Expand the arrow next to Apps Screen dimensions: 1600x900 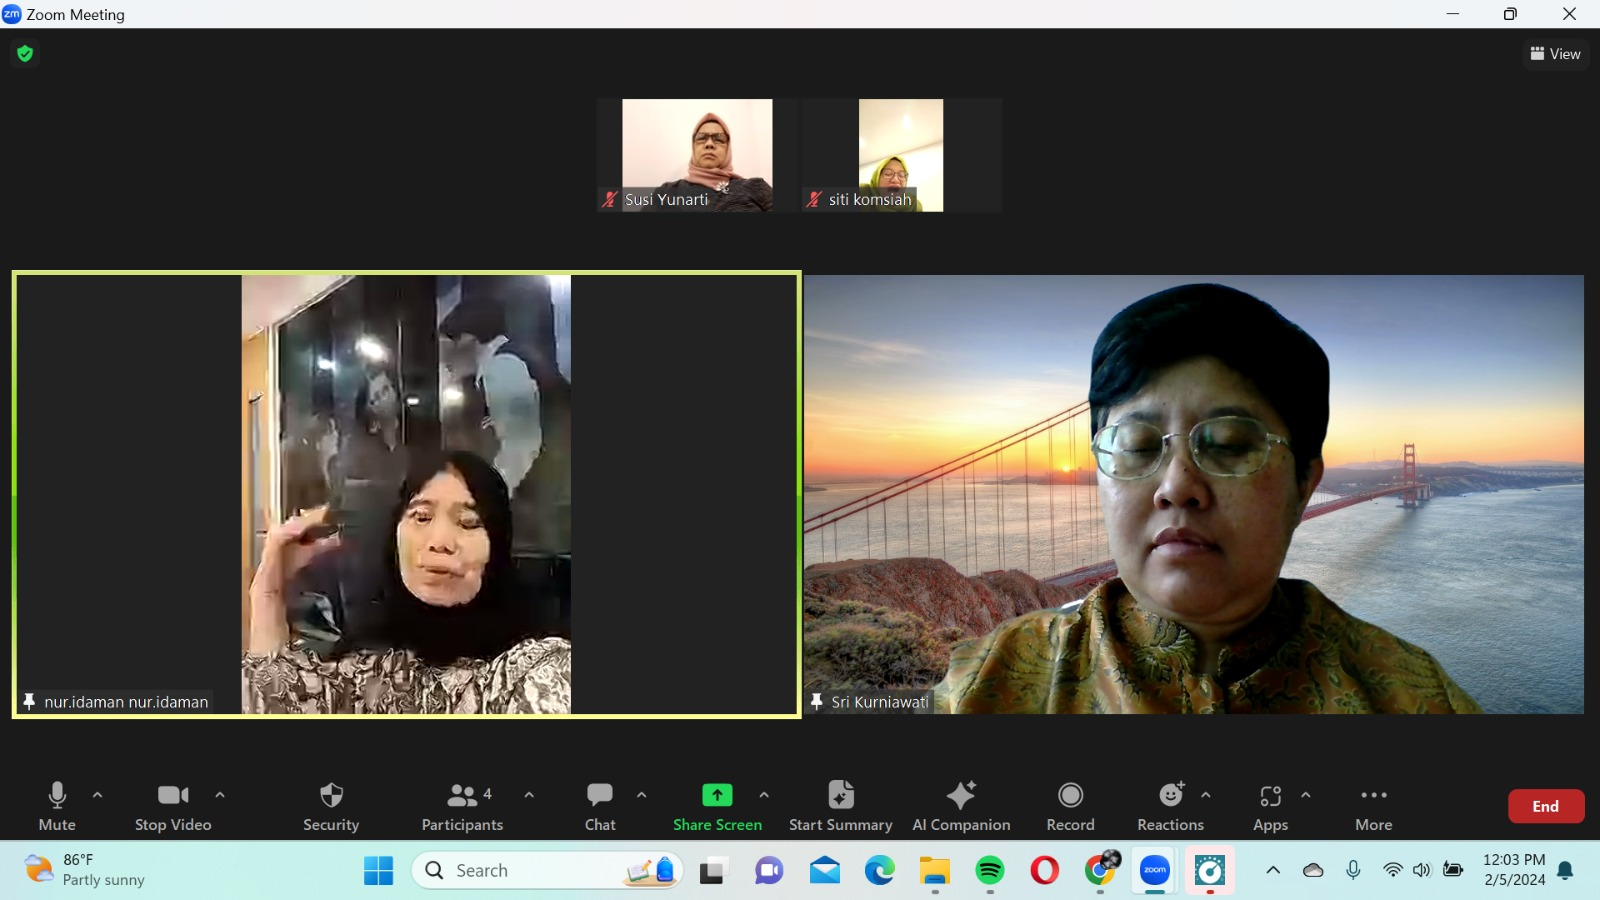pyautogui.click(x=1306, y=795)
